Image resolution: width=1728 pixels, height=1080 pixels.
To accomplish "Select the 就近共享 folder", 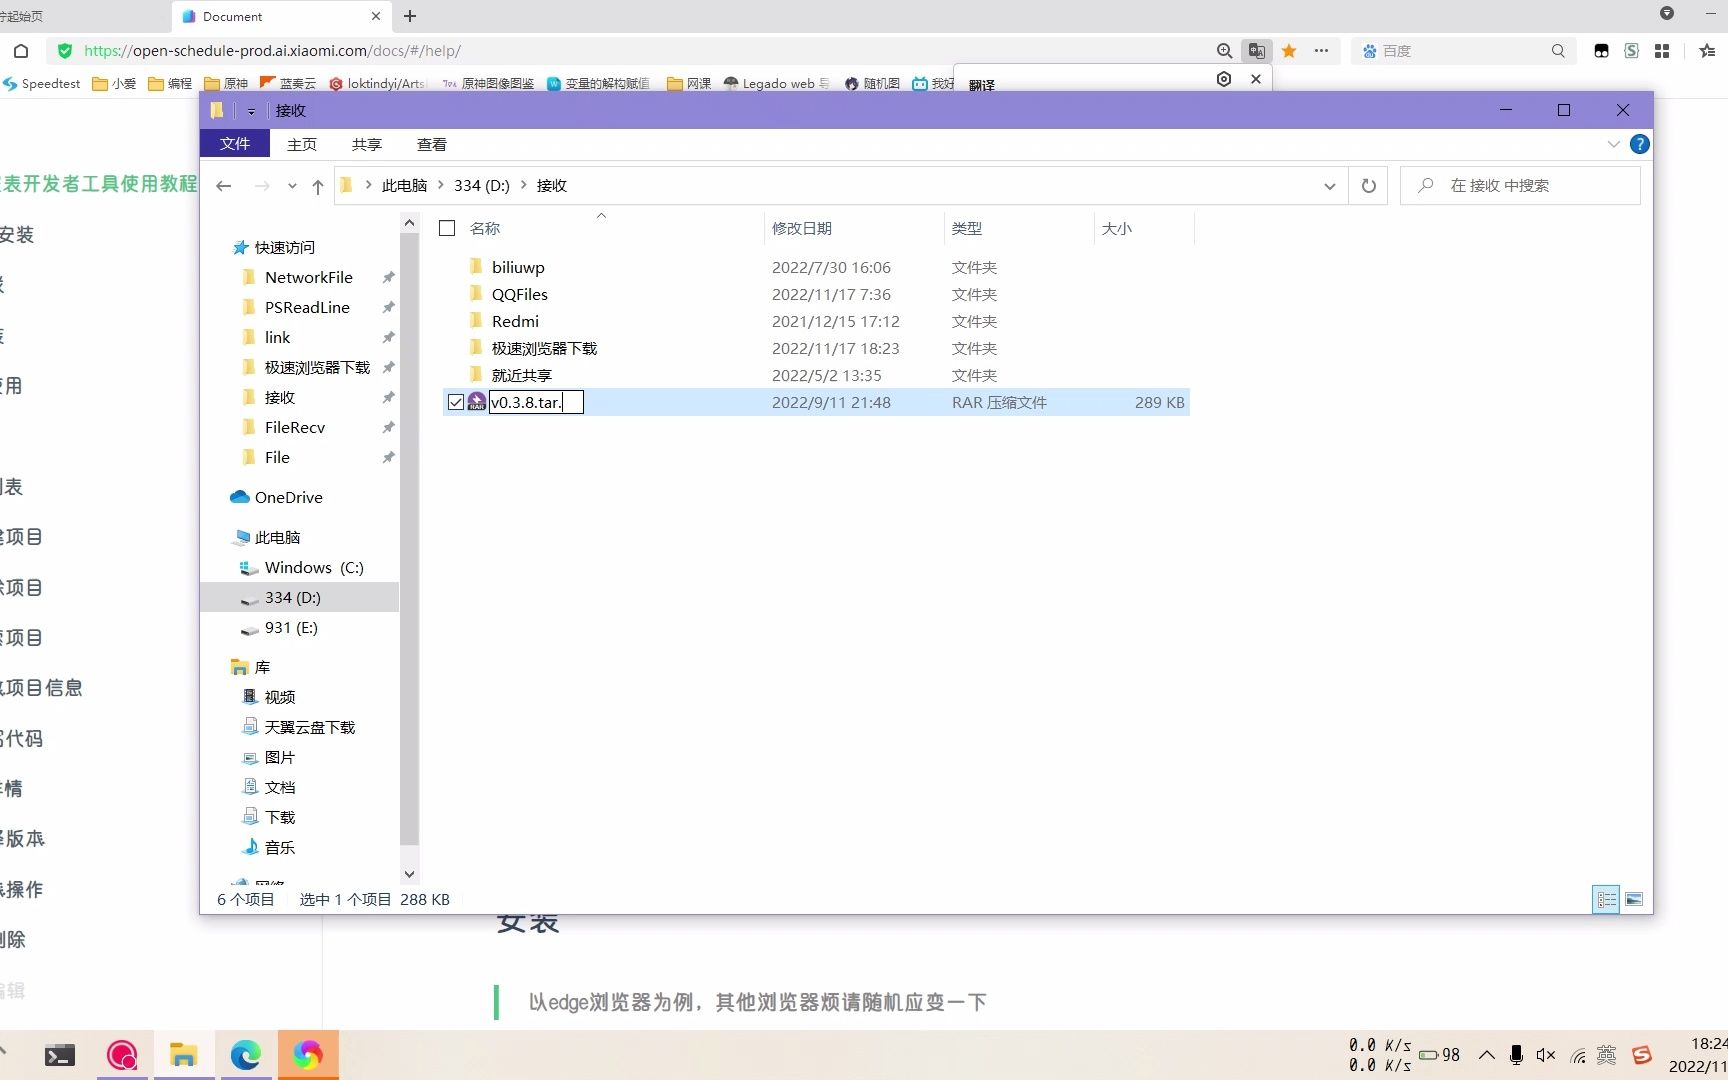I will click(x=521, y=375).
